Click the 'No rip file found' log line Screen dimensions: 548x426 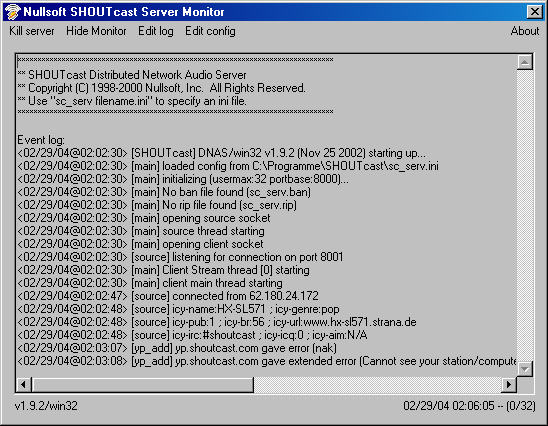pos(157,205)
